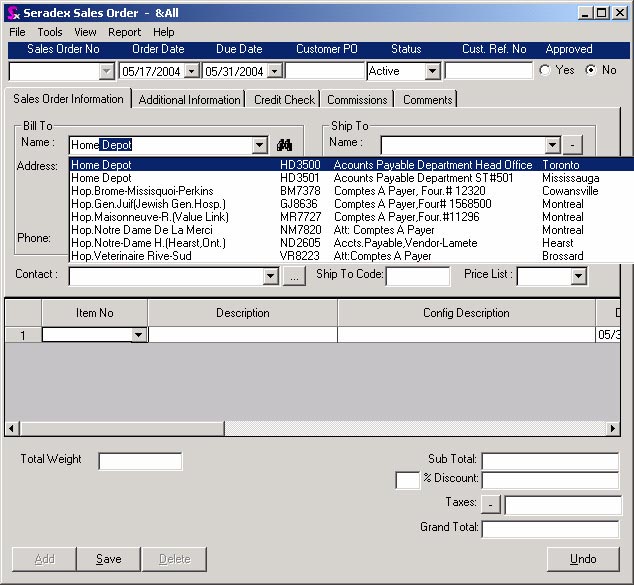Open the Report menu
634x585 pixels.
coord(125,32)
